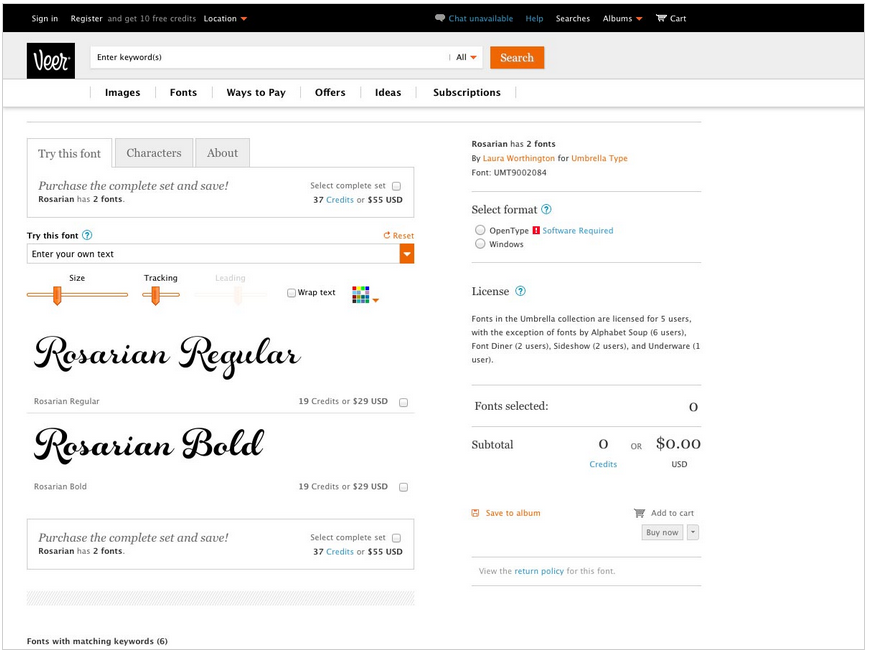The image size is (870, 655).
Task: Open the Umbrella Type foundry link
Action: [x=599, y=158]
